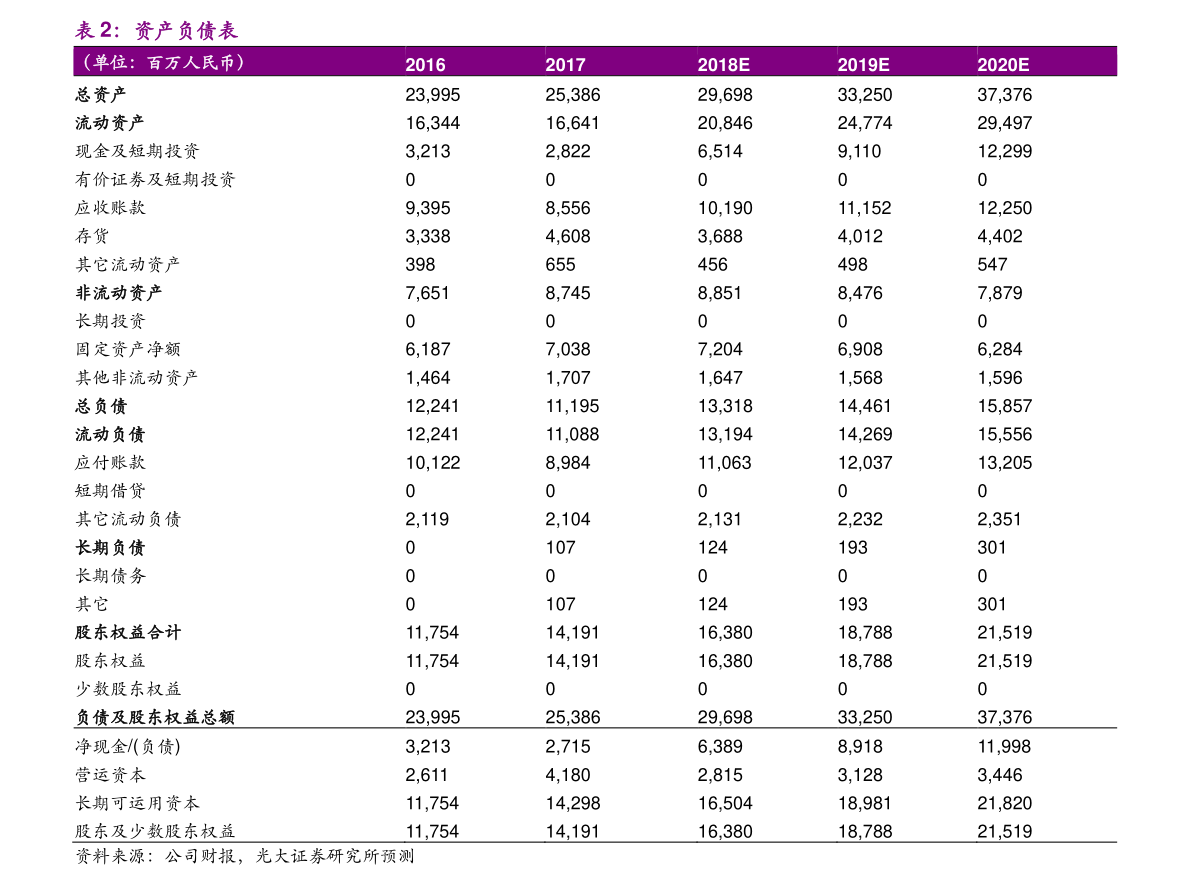Viewport: 1191px width, 885px height.
Task: Click the 总资产 row label
Action: (101, 94)
